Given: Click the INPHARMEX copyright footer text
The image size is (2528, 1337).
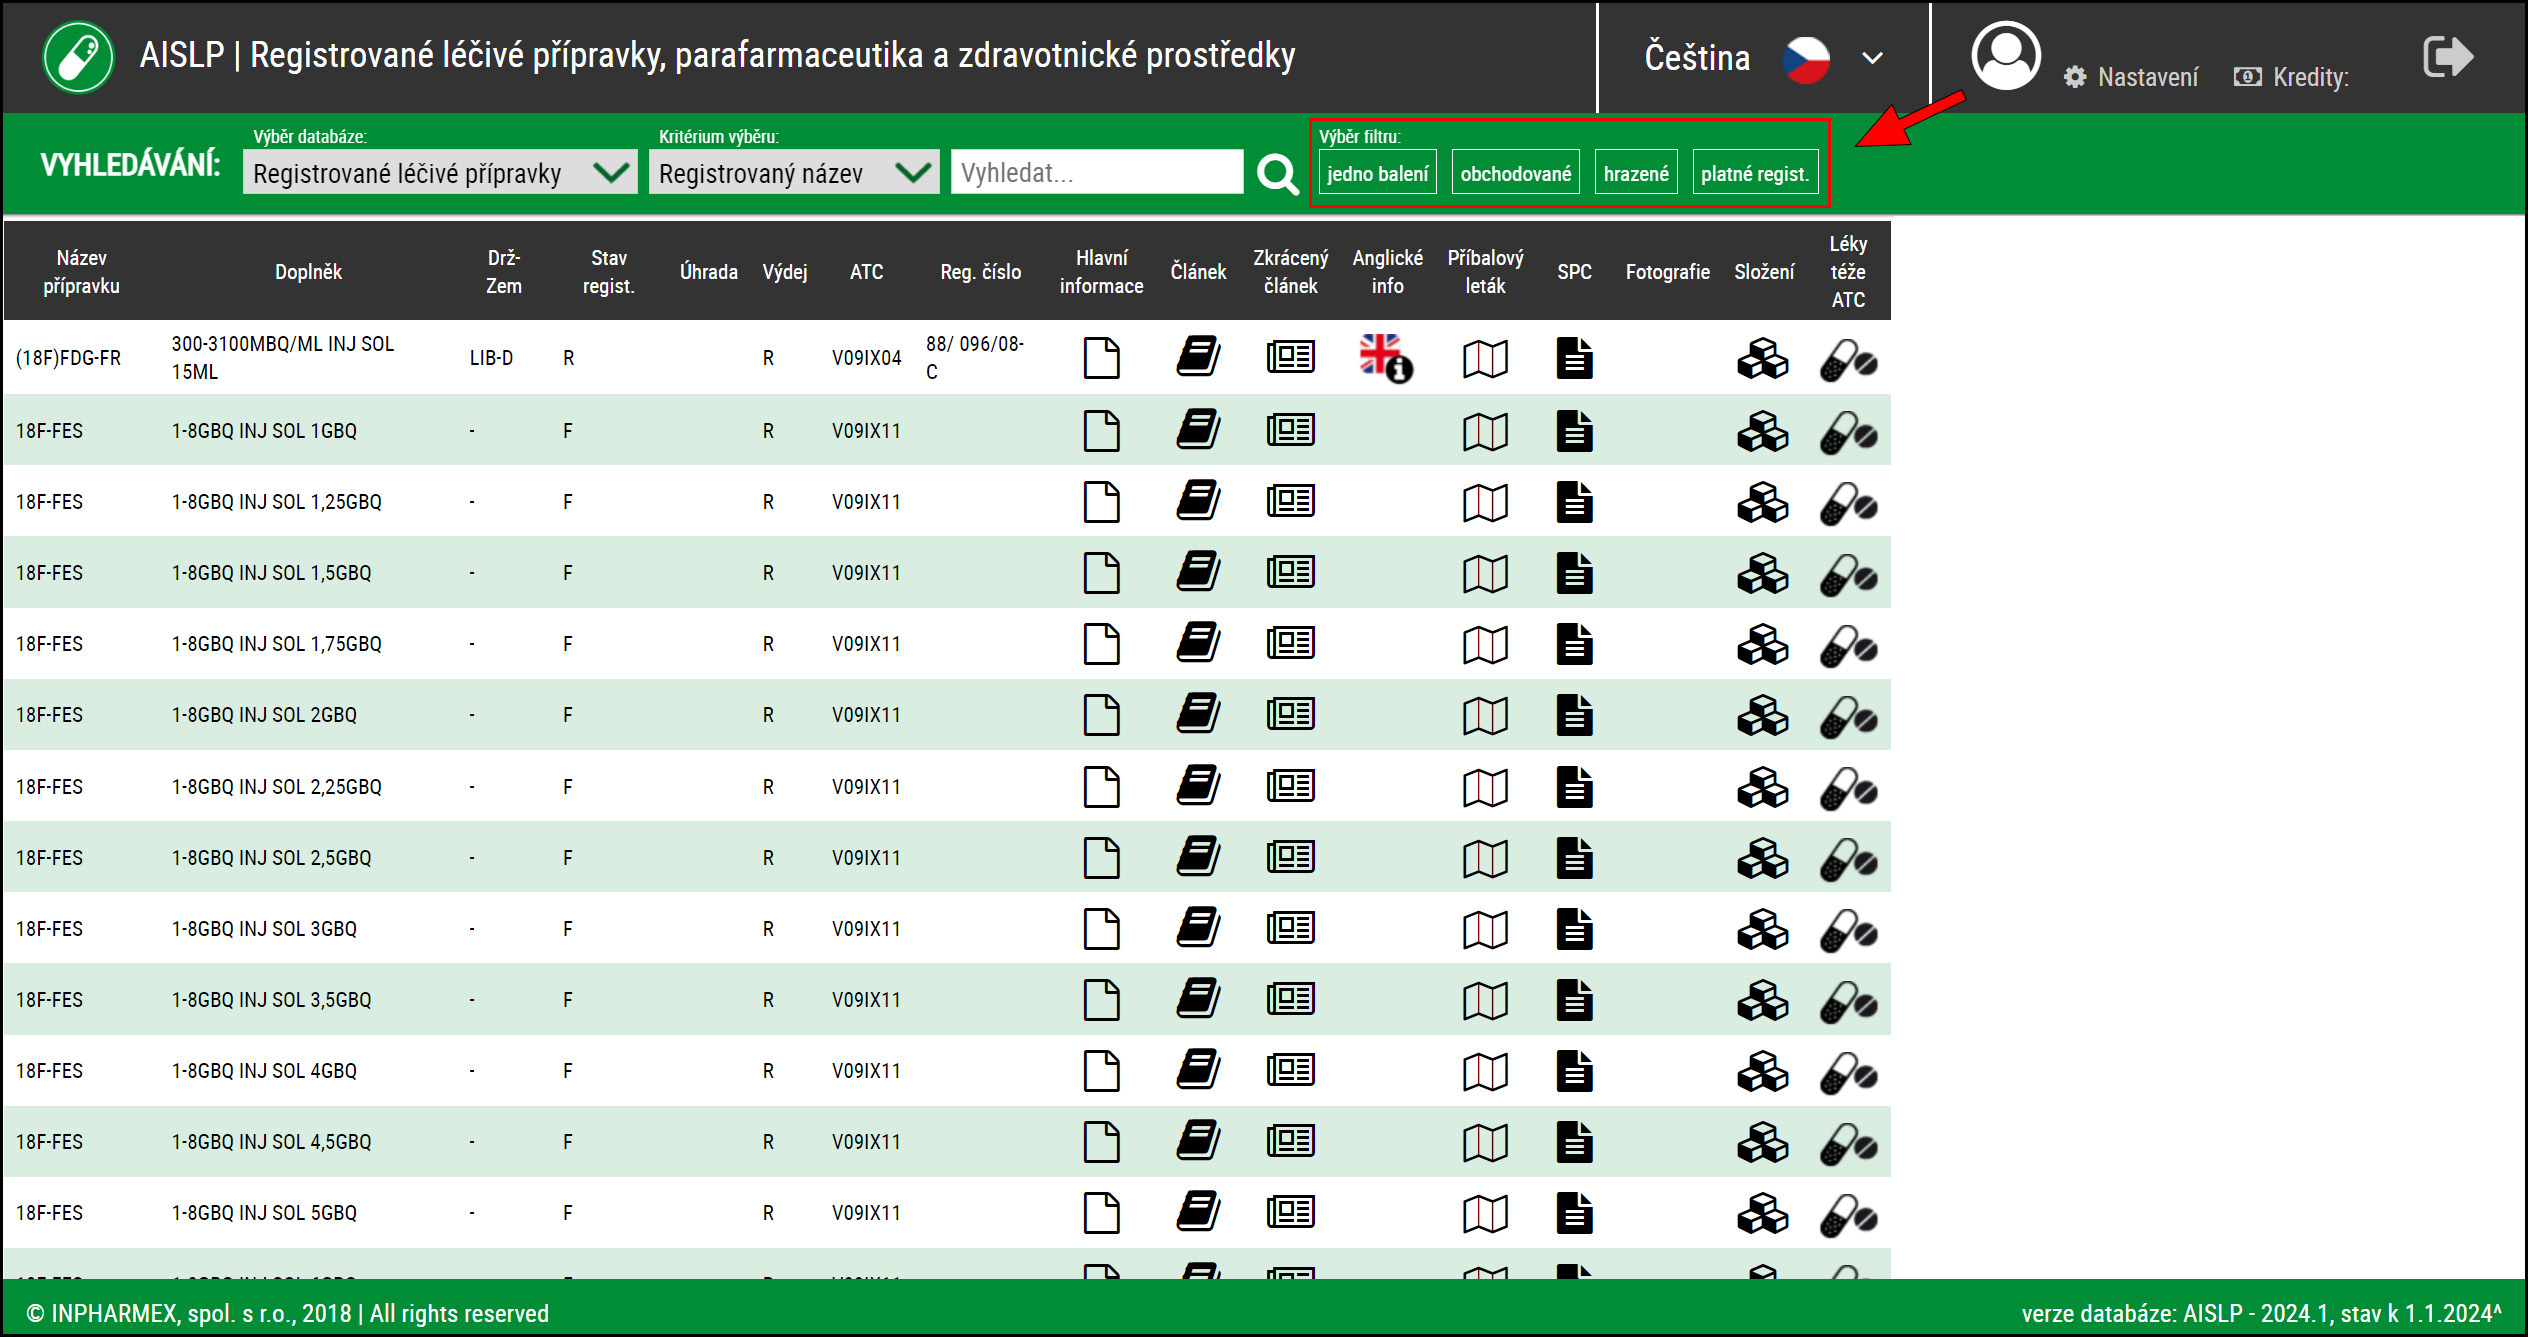Looking at the screenshot, I should coord(288,1313).
